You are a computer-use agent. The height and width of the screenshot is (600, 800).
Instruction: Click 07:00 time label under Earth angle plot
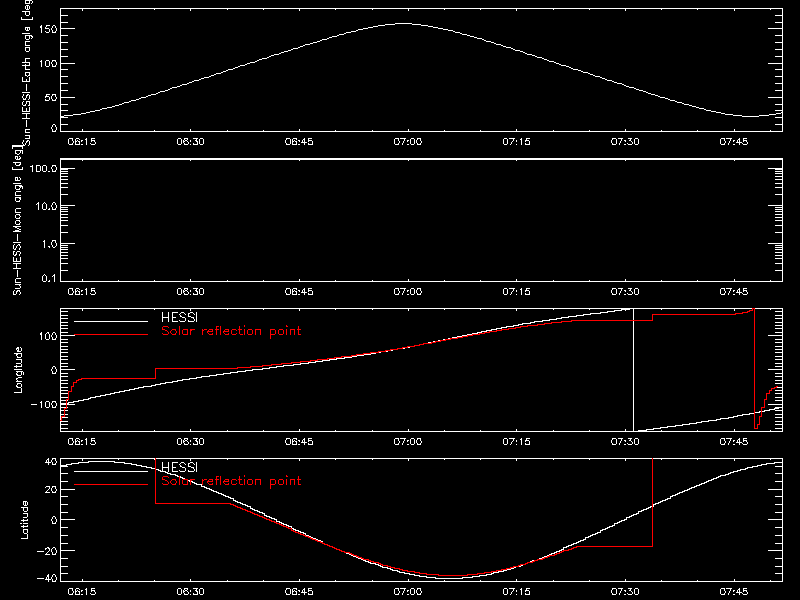(x=408, y=141)
